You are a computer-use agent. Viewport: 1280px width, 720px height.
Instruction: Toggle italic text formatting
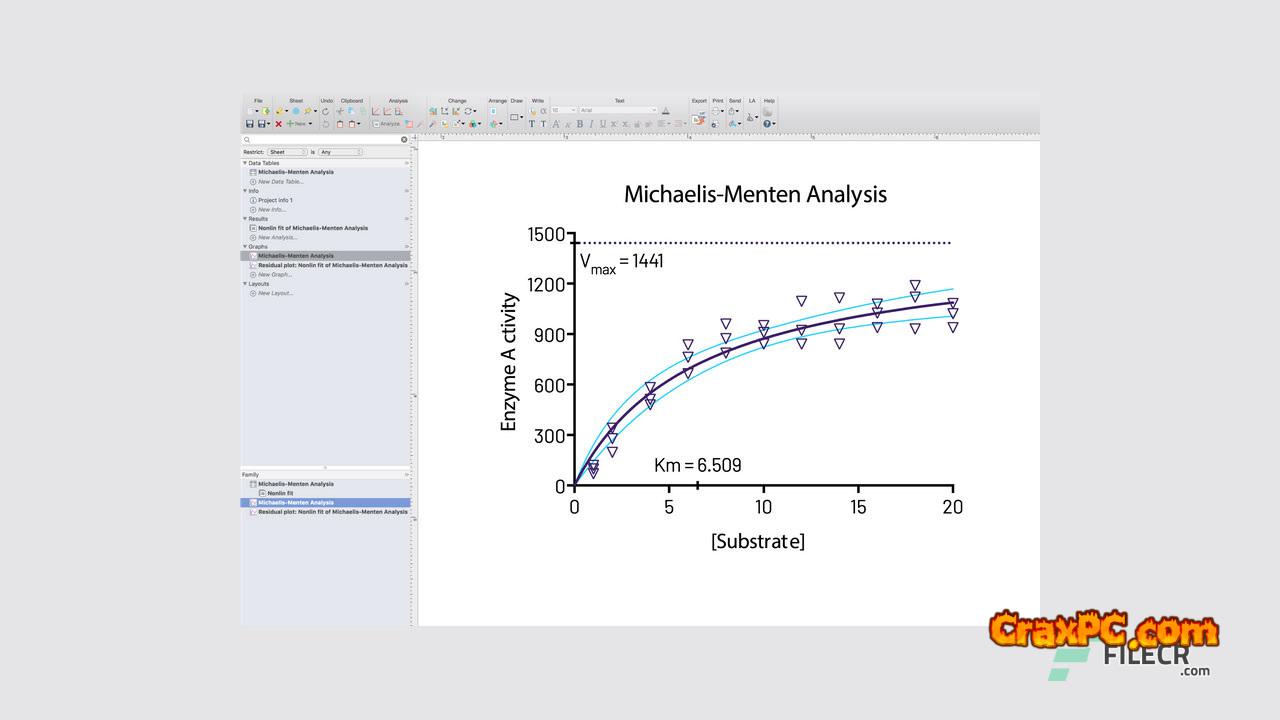tap(590, 124)
